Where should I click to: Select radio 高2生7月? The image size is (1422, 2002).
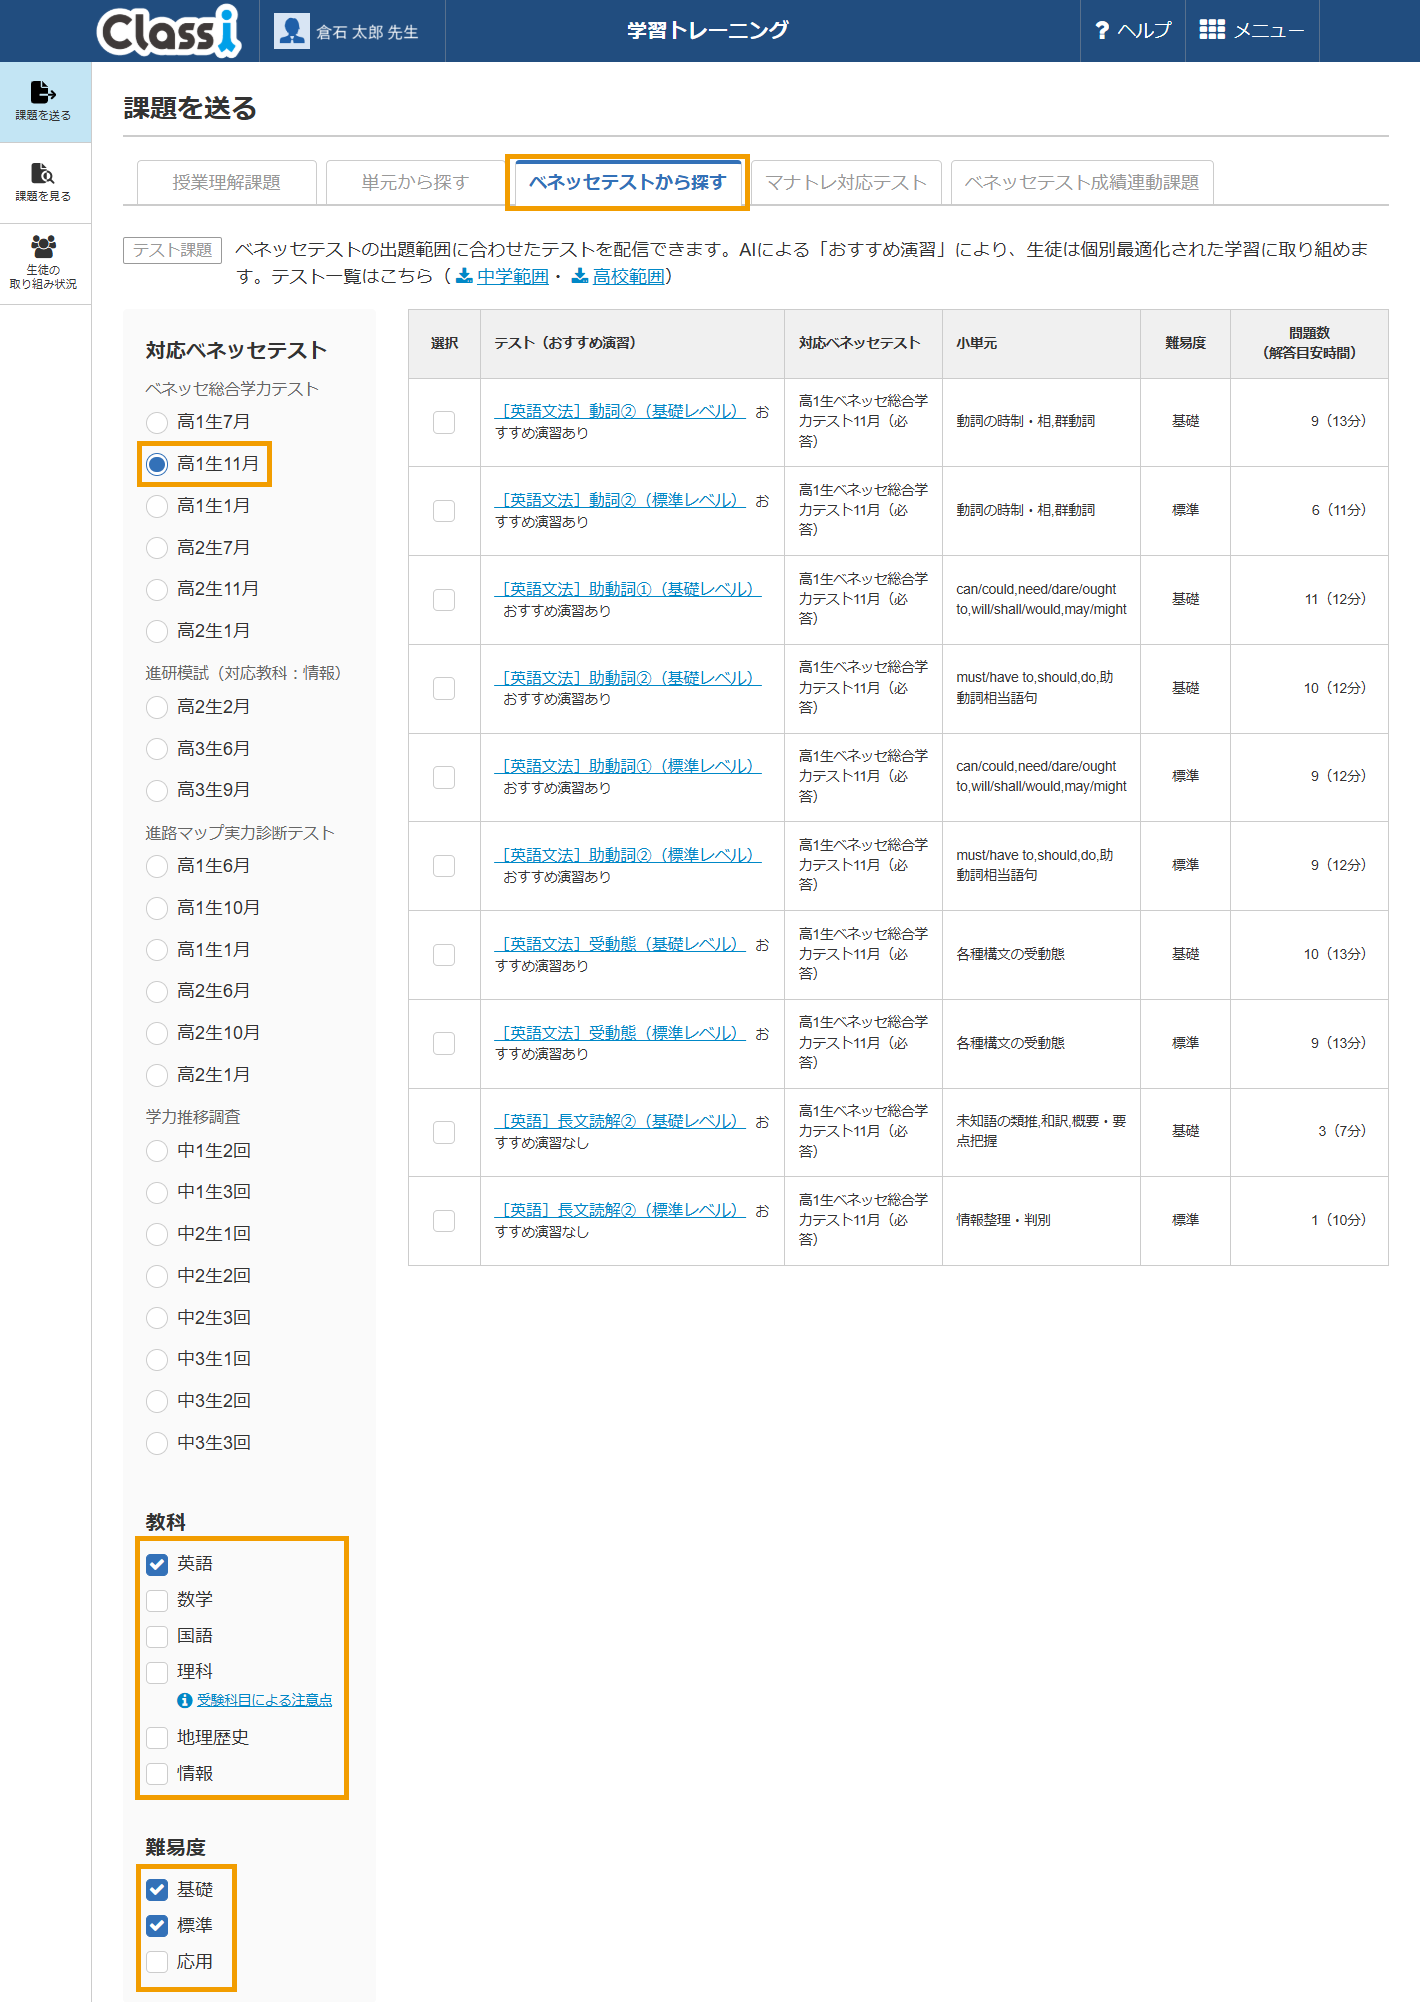(157, 548)
